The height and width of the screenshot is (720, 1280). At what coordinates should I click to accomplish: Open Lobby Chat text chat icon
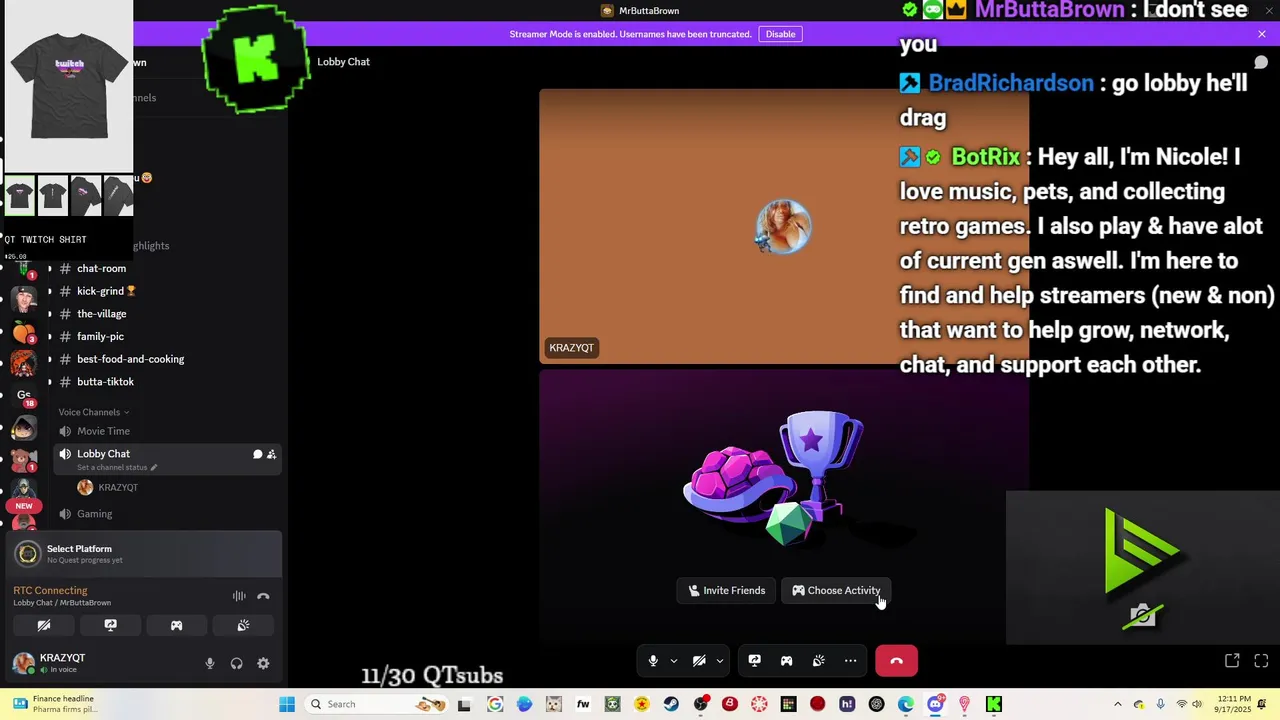(257, 454)
